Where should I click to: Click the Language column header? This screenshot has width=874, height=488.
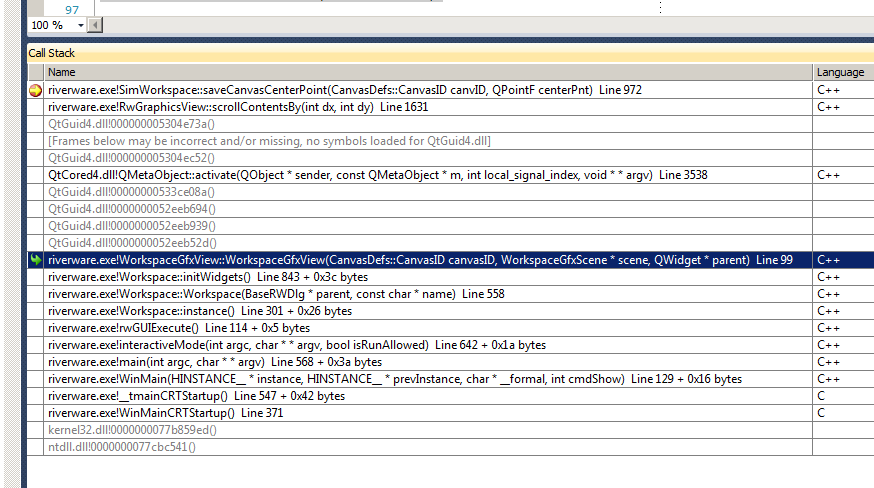click(x=843, y=72)
